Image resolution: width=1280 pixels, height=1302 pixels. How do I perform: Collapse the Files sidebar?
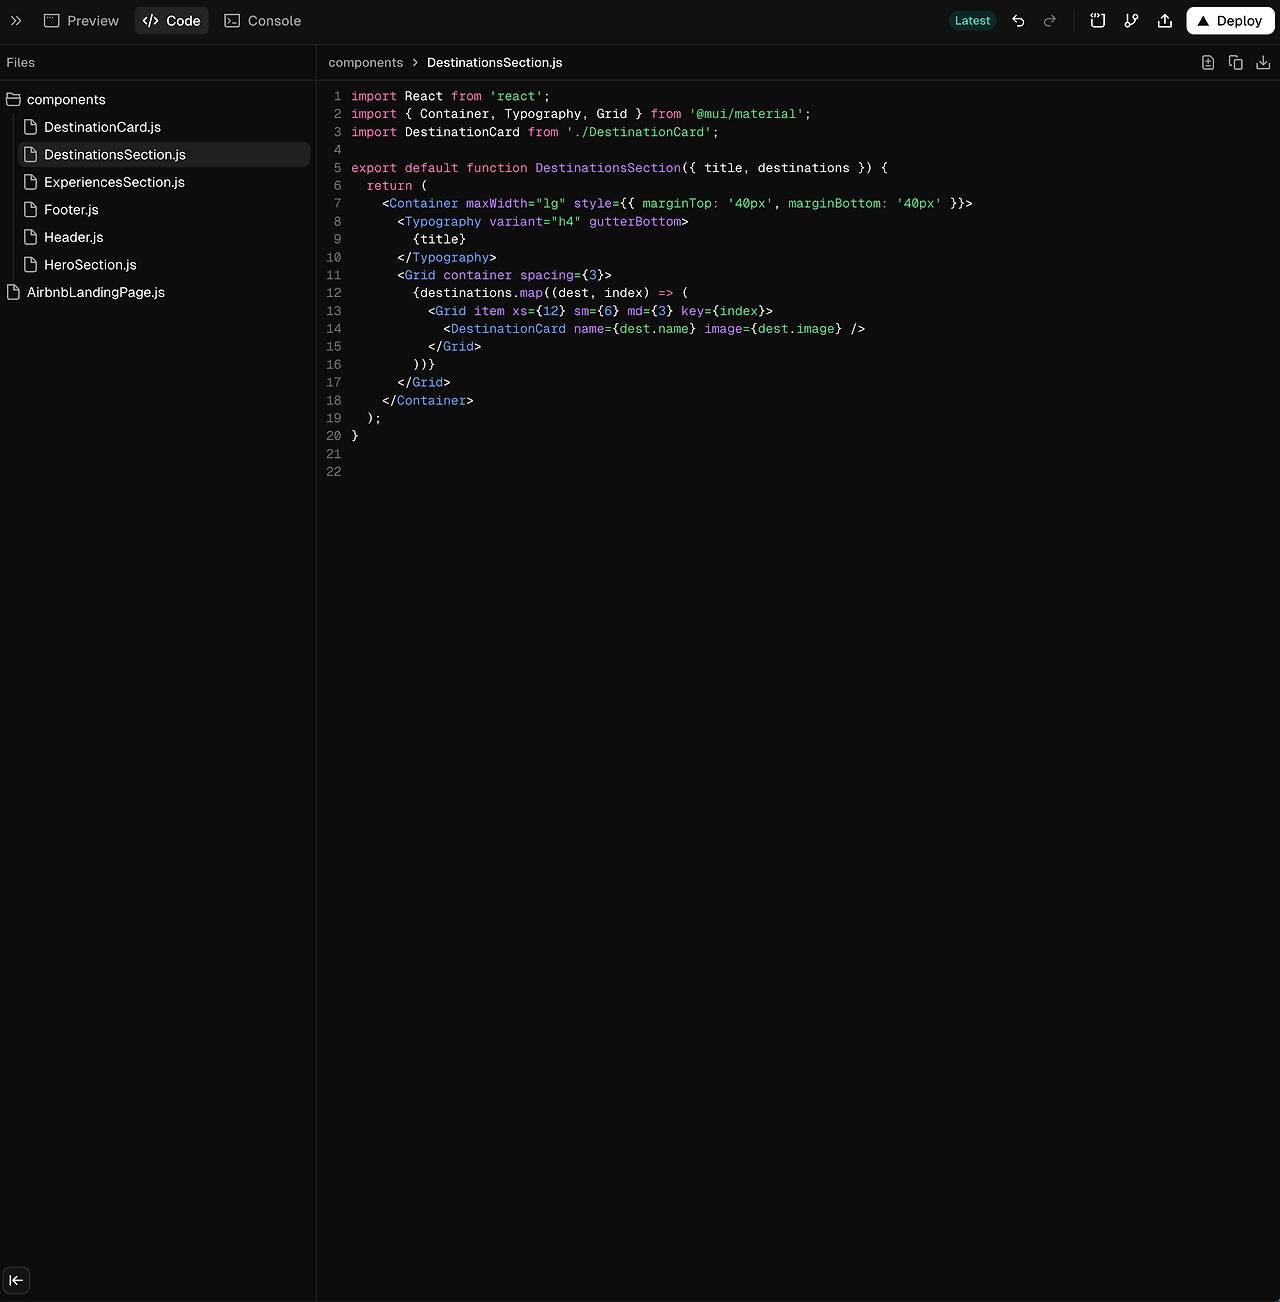[16, 1280]
